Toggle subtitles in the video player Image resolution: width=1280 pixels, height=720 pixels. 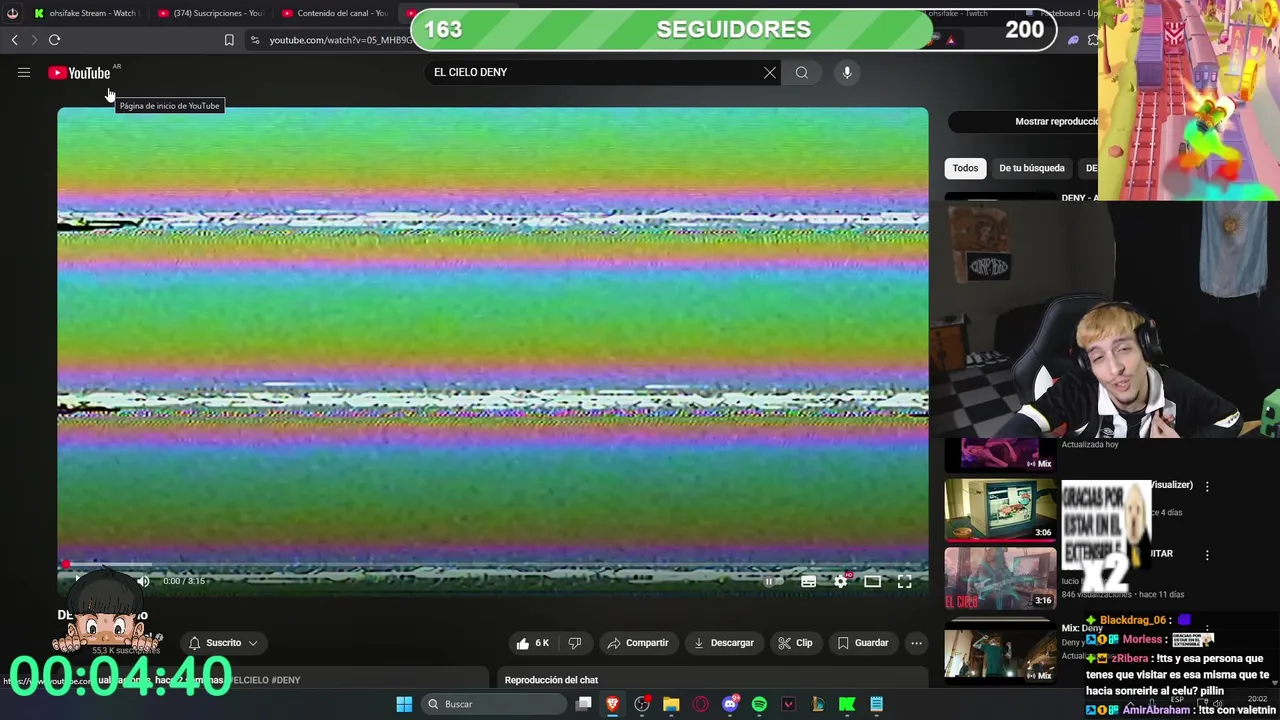click(x=808, y=581)
